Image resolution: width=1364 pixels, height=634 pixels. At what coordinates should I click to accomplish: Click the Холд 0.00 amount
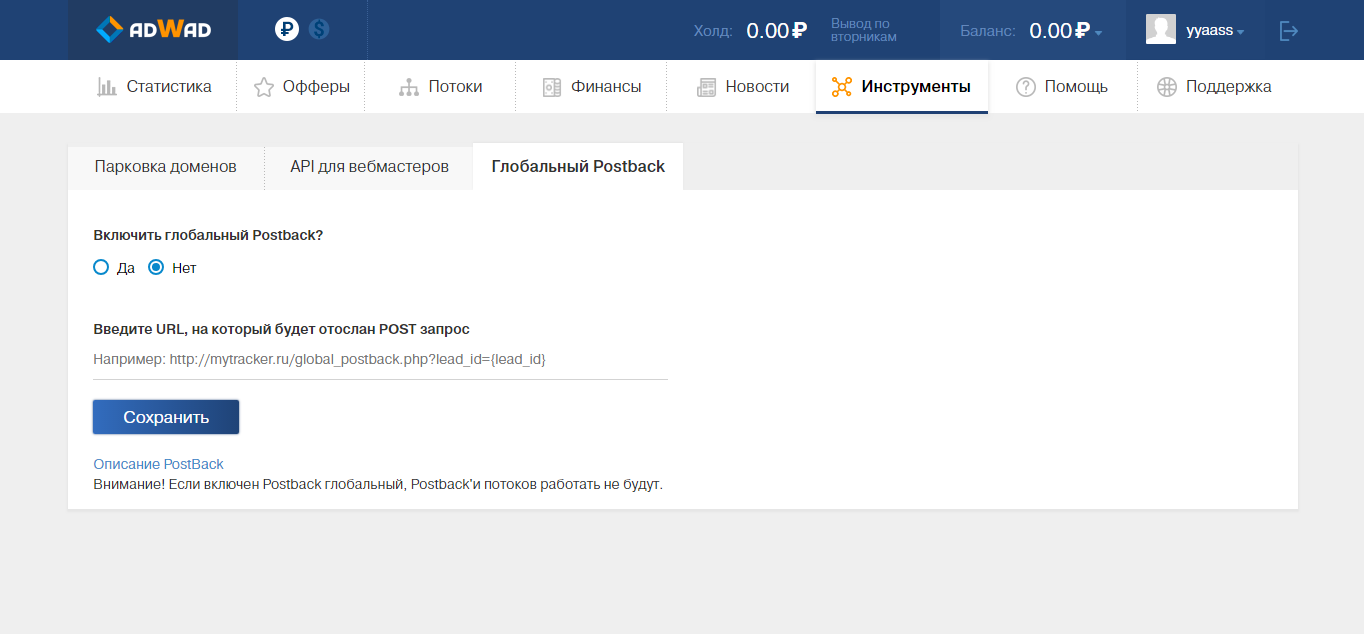[776, 31]
